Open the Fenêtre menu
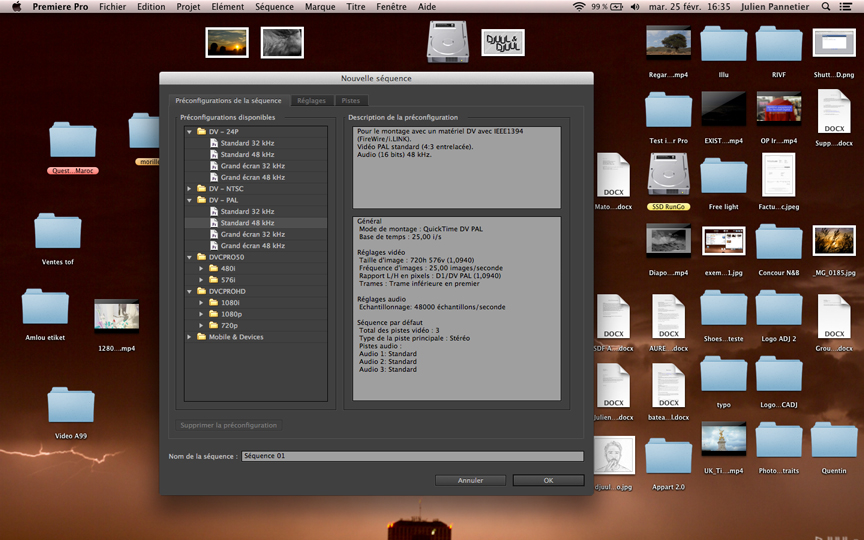Viewport: 864px width, 540px height. [391, 7]
